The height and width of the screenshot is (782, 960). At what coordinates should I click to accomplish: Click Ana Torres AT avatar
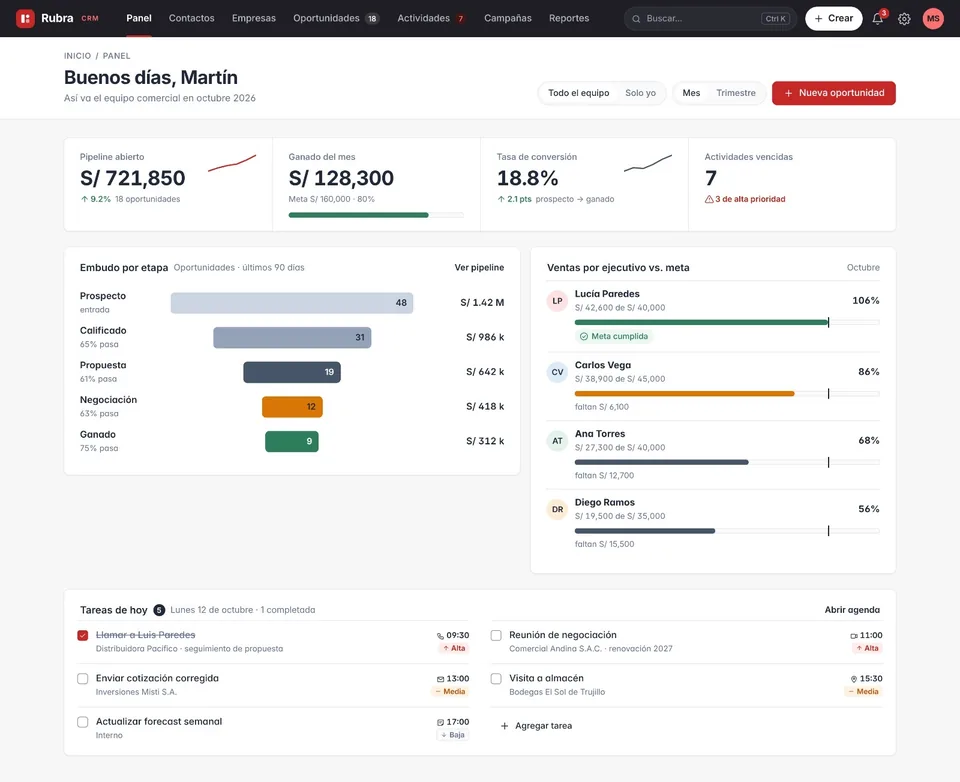pos(557,440)
